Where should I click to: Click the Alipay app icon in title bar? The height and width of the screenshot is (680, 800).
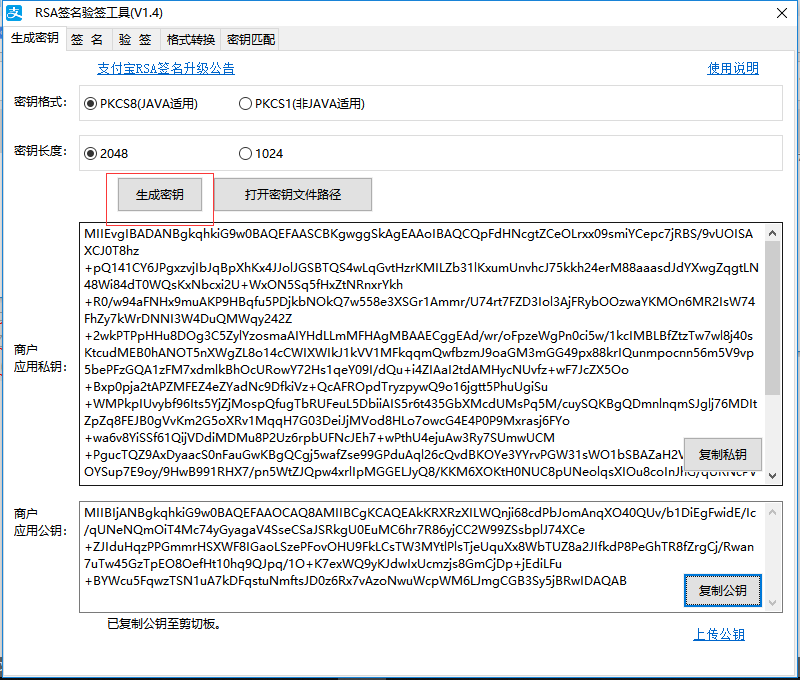point(14,13)
